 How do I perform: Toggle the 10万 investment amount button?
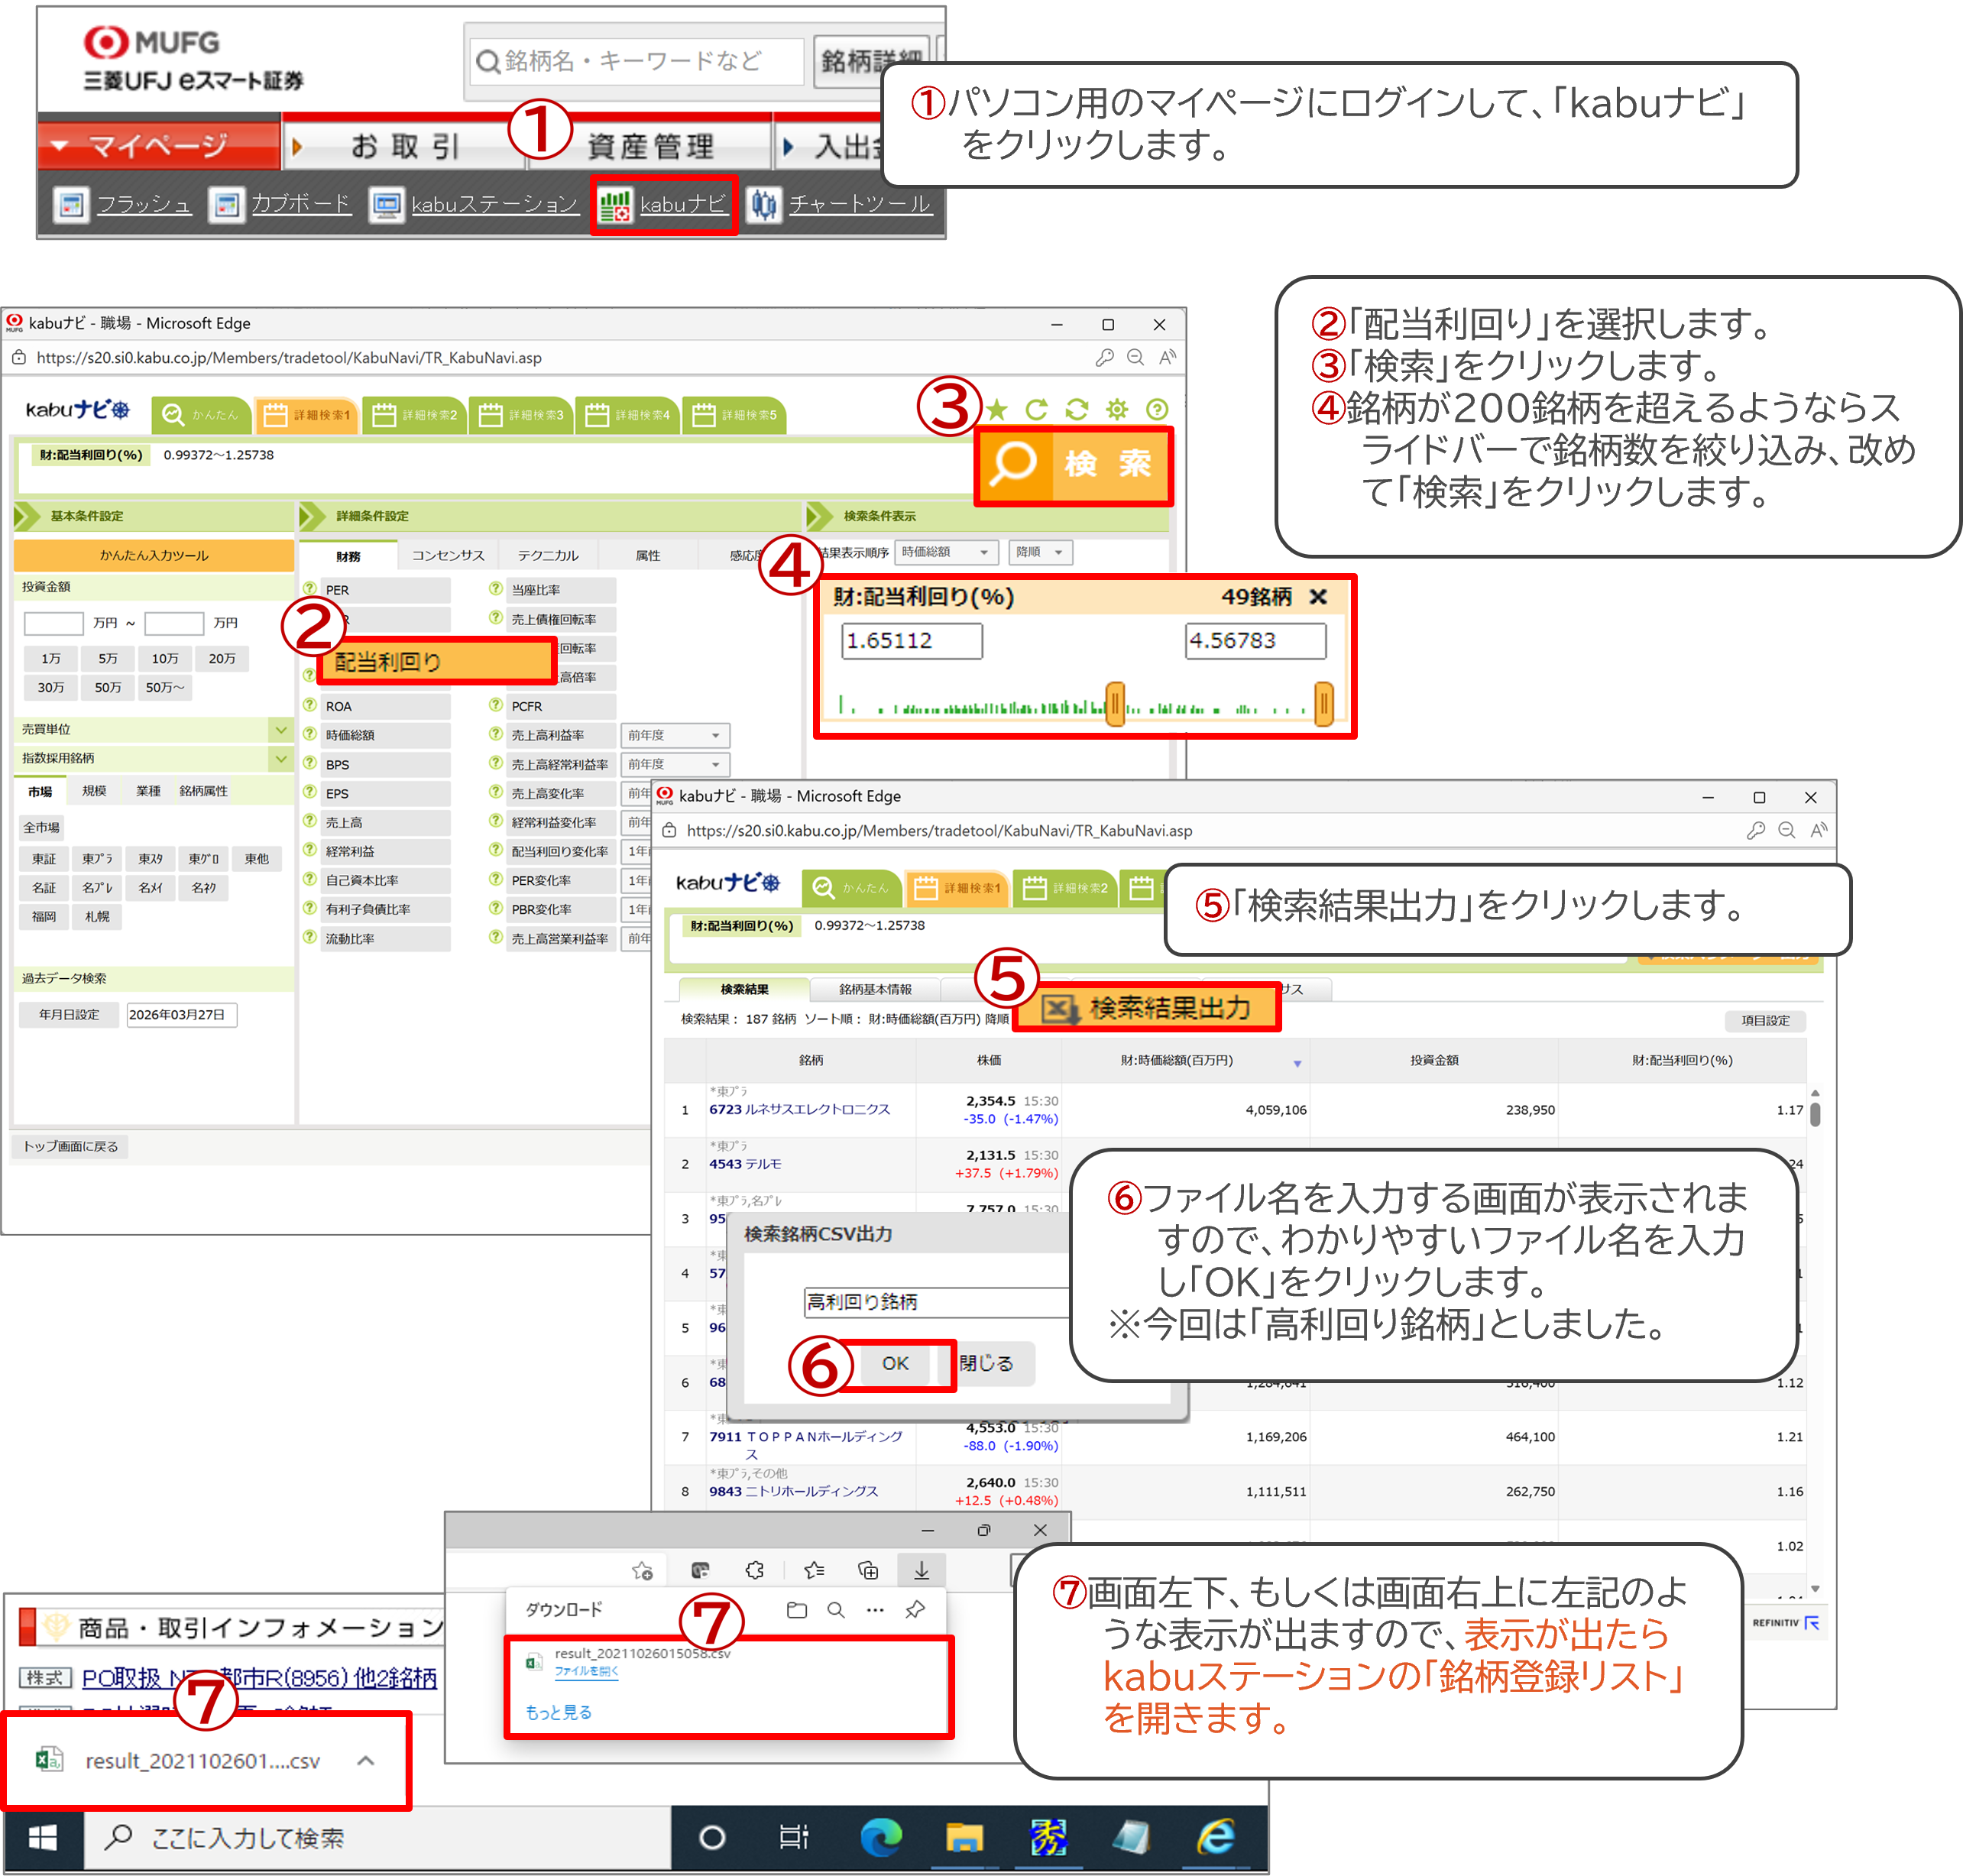point(165,658)
